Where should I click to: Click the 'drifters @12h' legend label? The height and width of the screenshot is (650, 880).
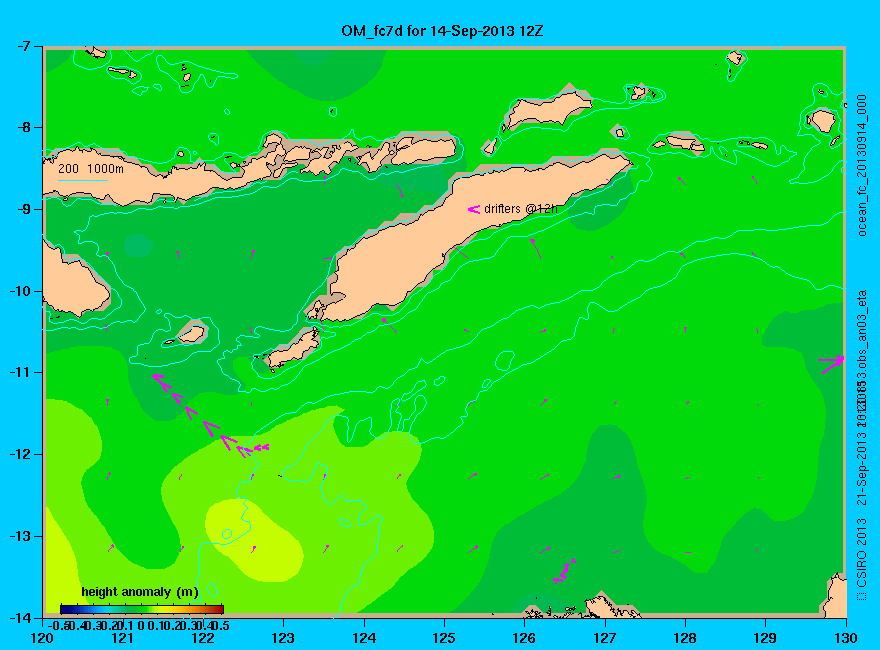point(521,209)
